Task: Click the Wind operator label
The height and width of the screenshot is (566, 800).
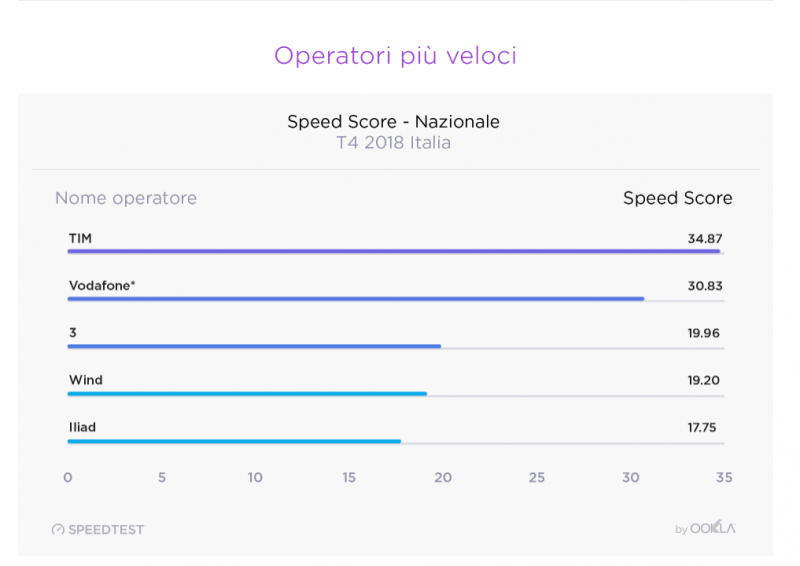Action: click(86, 380)
